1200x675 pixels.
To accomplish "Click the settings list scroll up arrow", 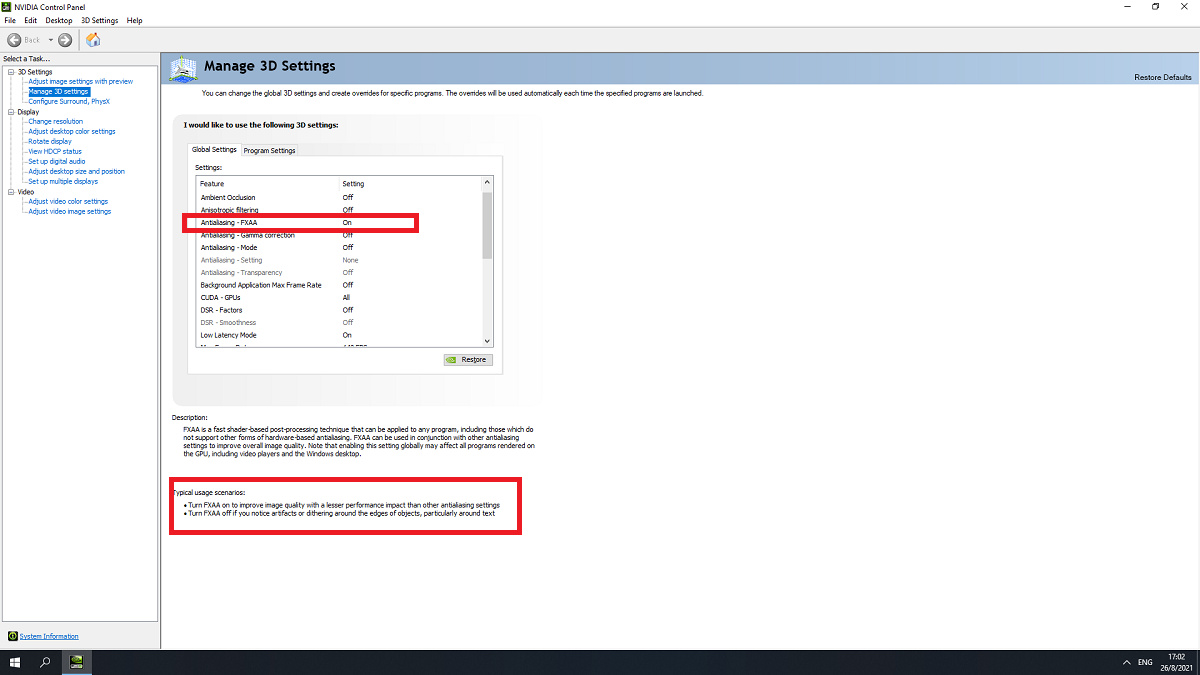I will click(x=488, y=183).
